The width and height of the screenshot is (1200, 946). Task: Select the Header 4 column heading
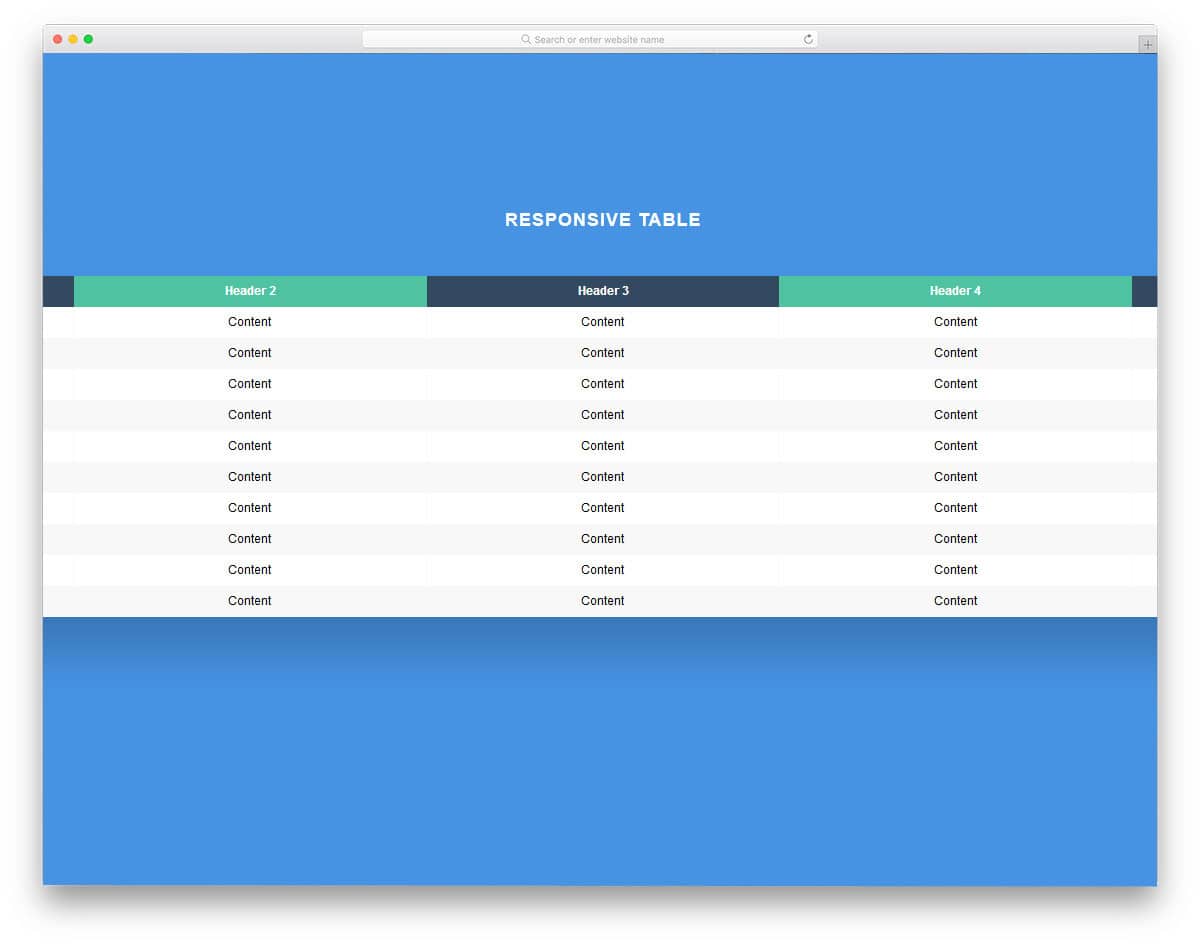pos(955,291)
